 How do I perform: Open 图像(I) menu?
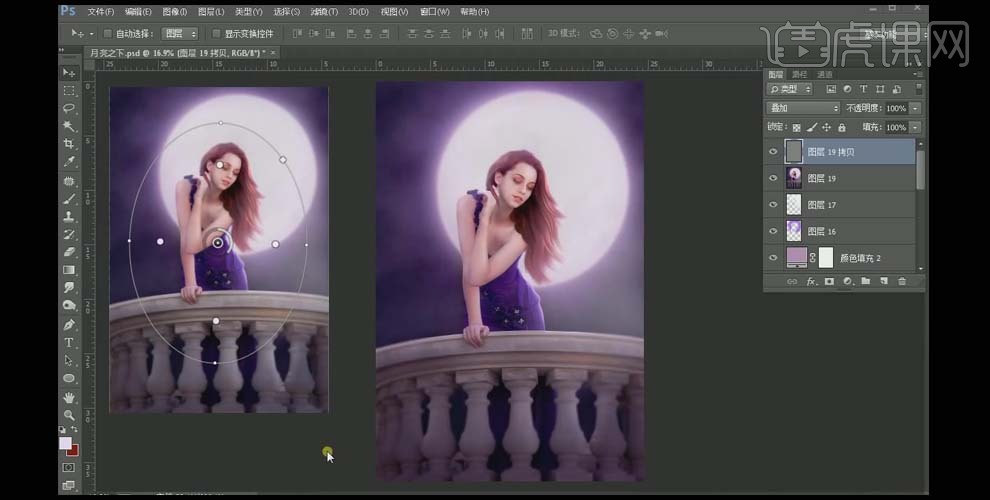(x=174, y=12)
